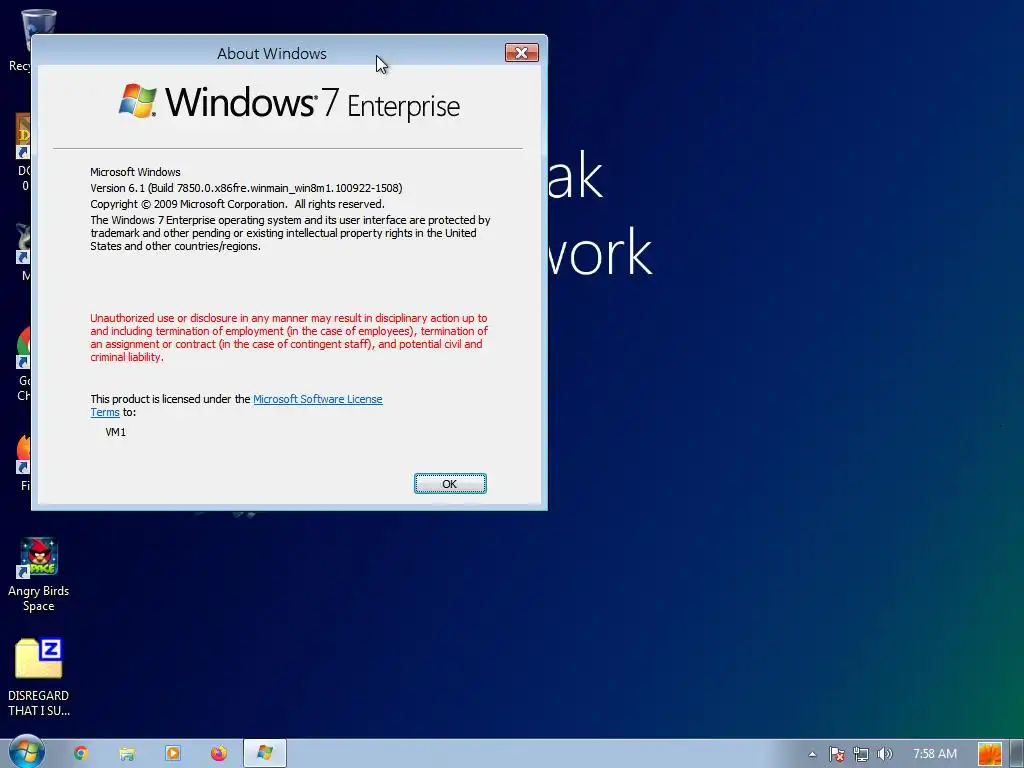Select the Google Chrome desktop shortcut
The image size is (1024, 768).
pyautogui.click(x=24, y=364)
